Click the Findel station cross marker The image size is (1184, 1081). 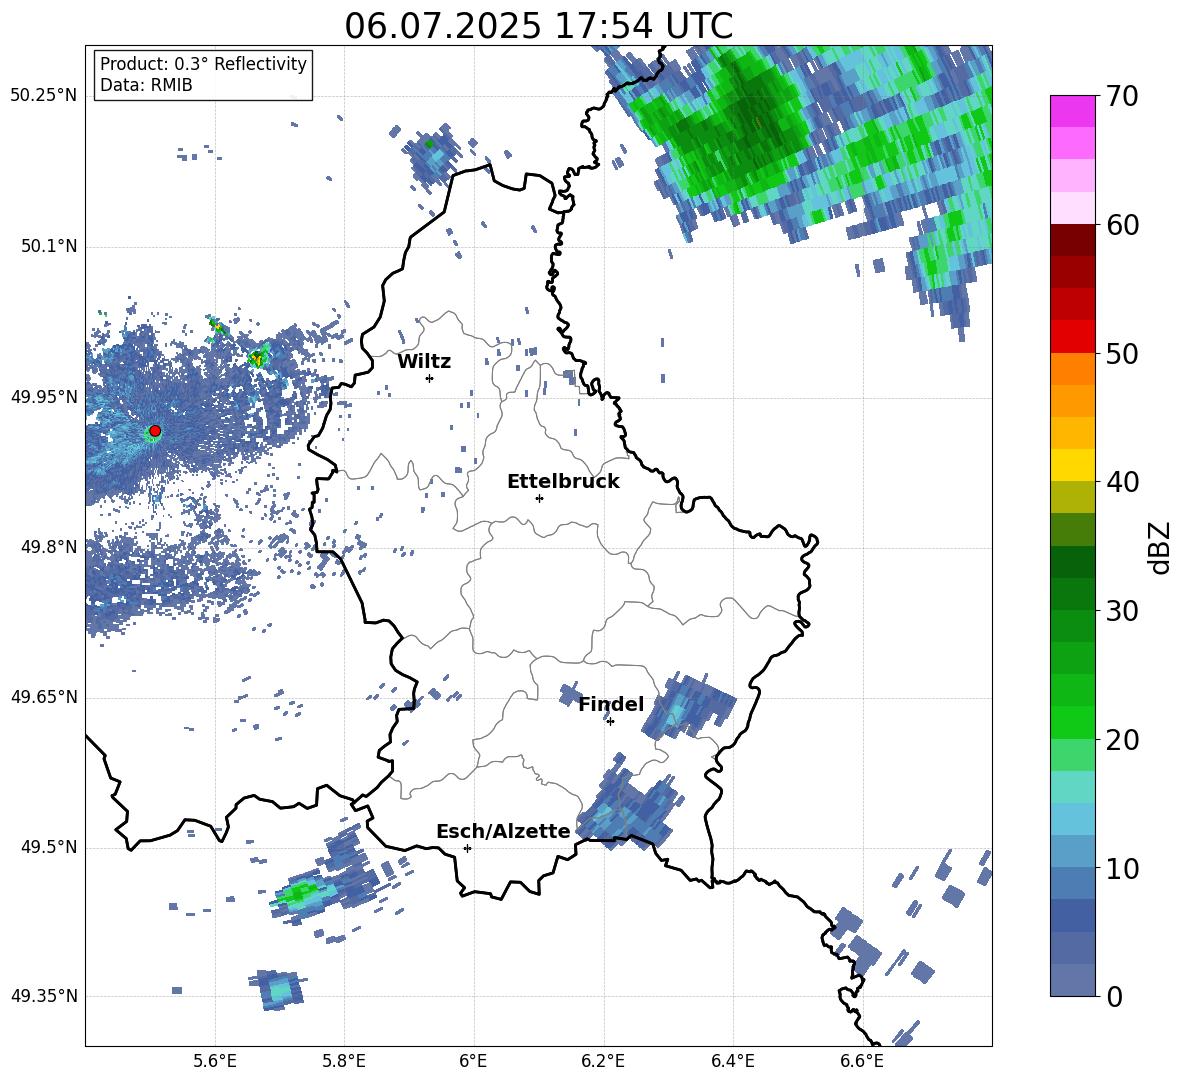pyautogui.click(x=610, y=722)
